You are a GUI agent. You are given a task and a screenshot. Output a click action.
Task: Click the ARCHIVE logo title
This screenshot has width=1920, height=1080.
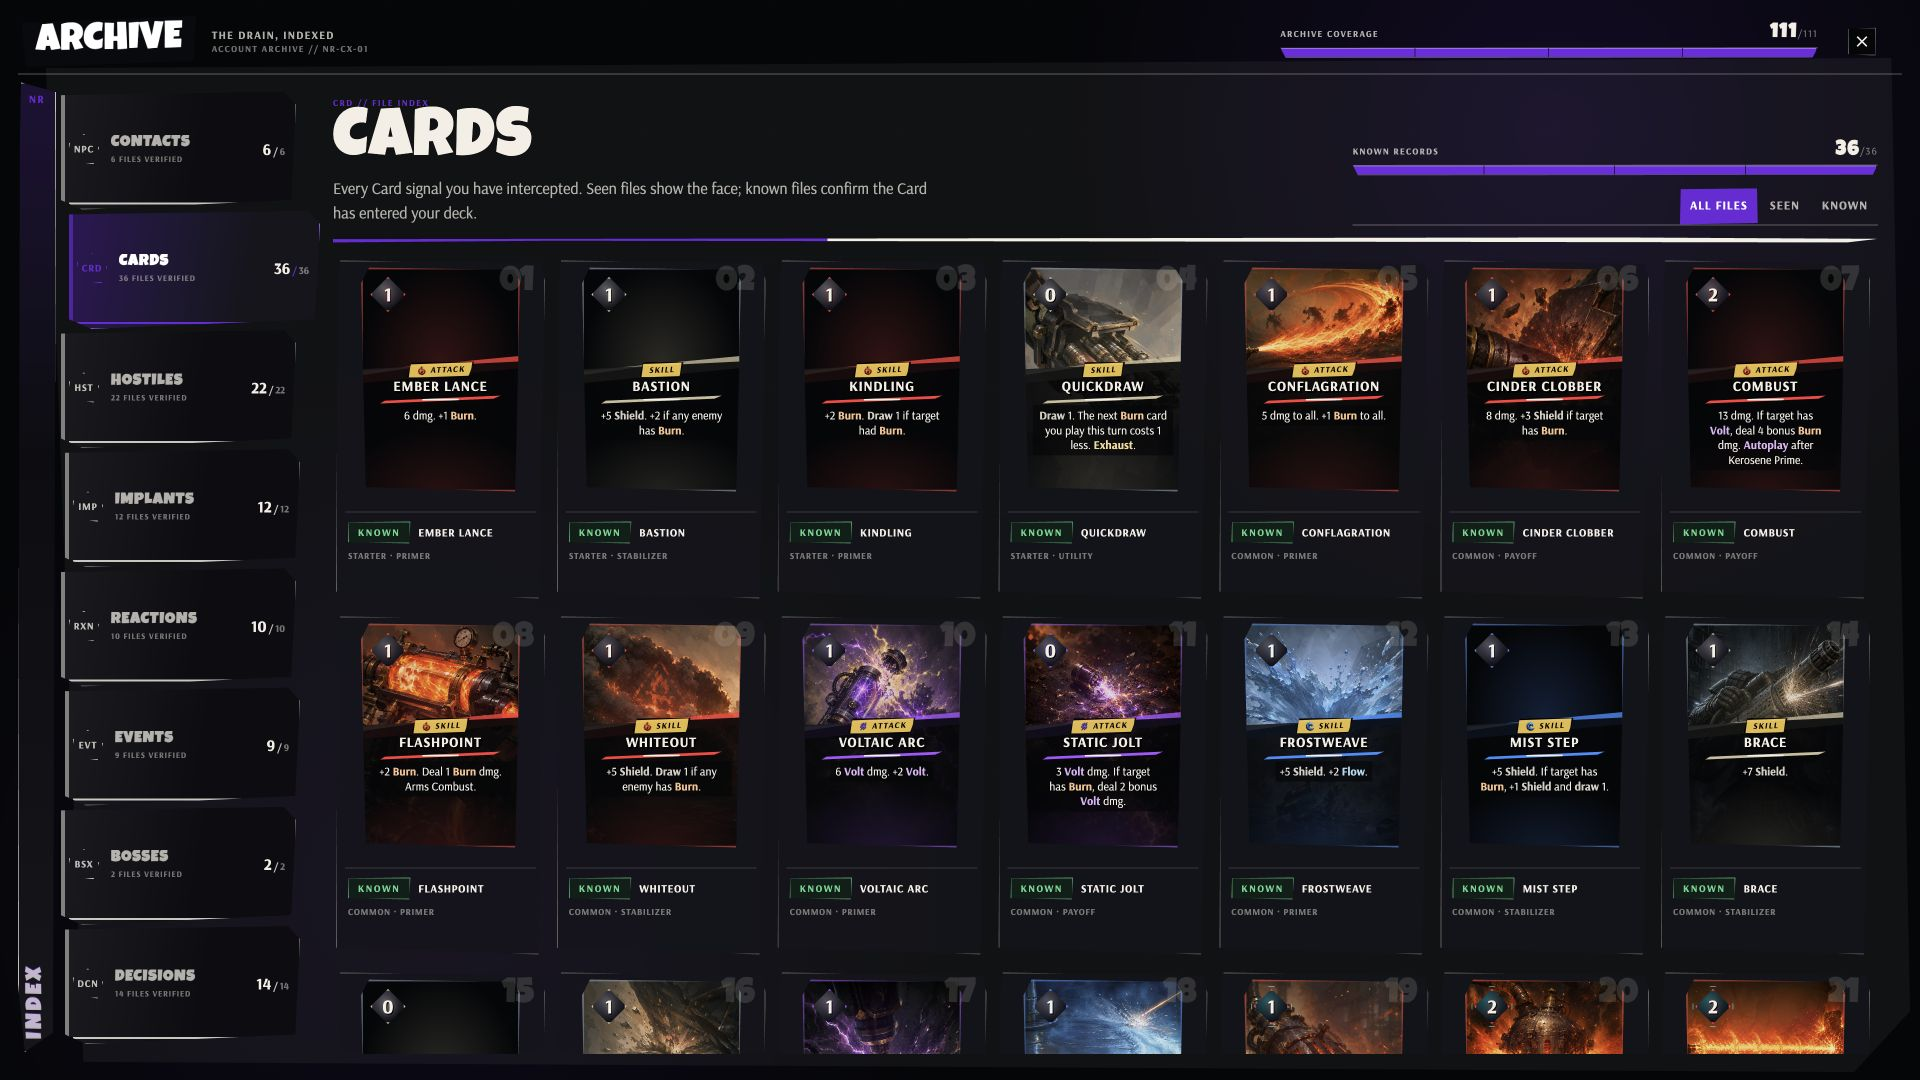(109, 37)
